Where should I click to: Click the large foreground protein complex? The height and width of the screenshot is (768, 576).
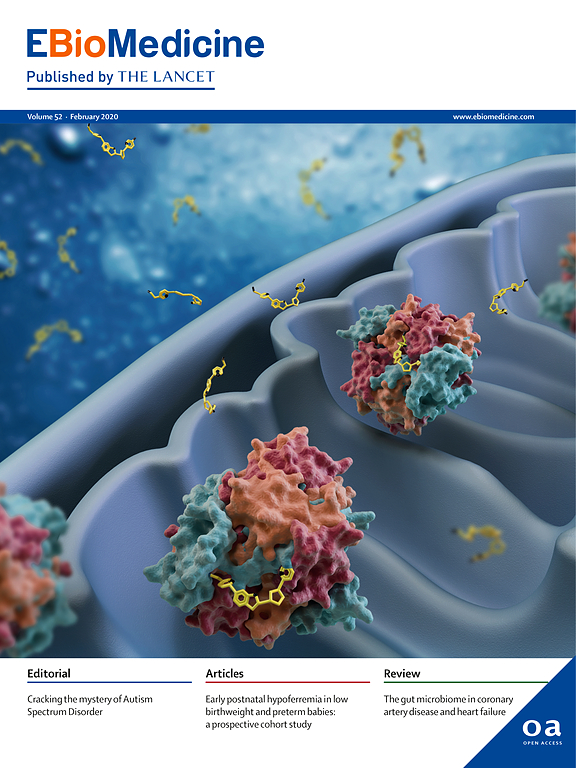[260, 539]
